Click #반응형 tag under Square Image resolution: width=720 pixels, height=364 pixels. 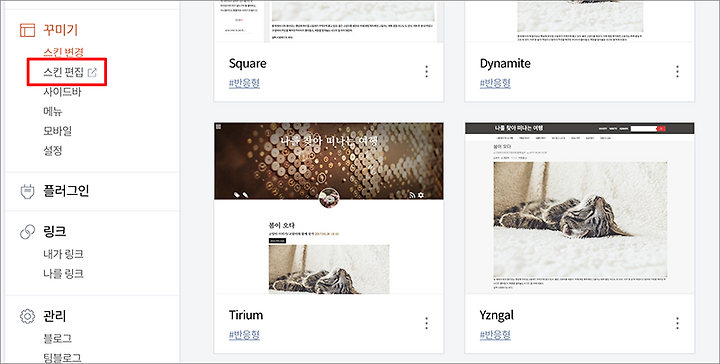coord(244,83)
